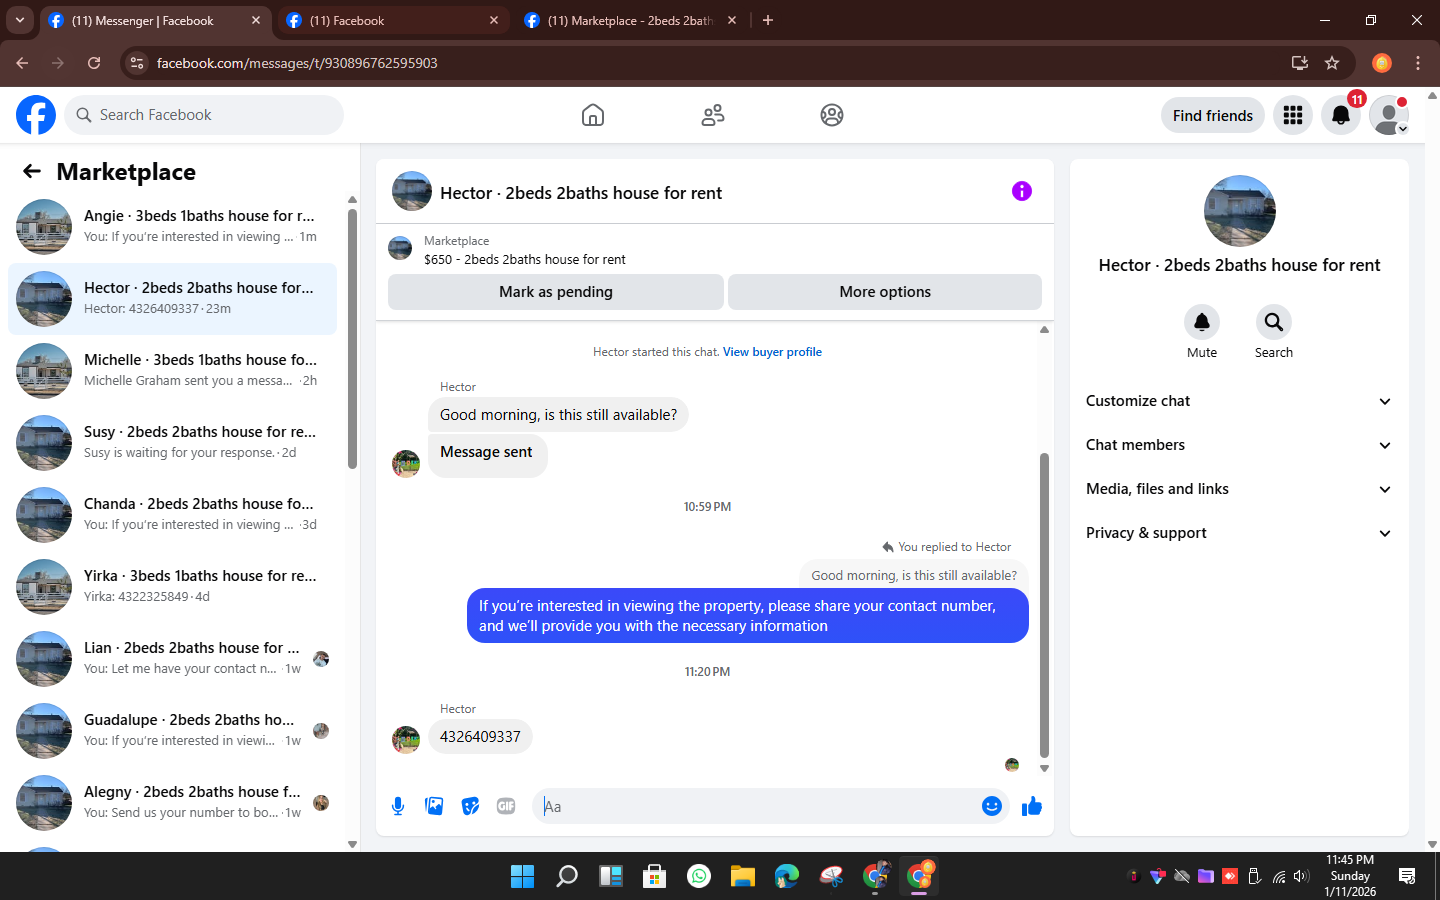Open the tab search dropdown arrow

(19, 20)
